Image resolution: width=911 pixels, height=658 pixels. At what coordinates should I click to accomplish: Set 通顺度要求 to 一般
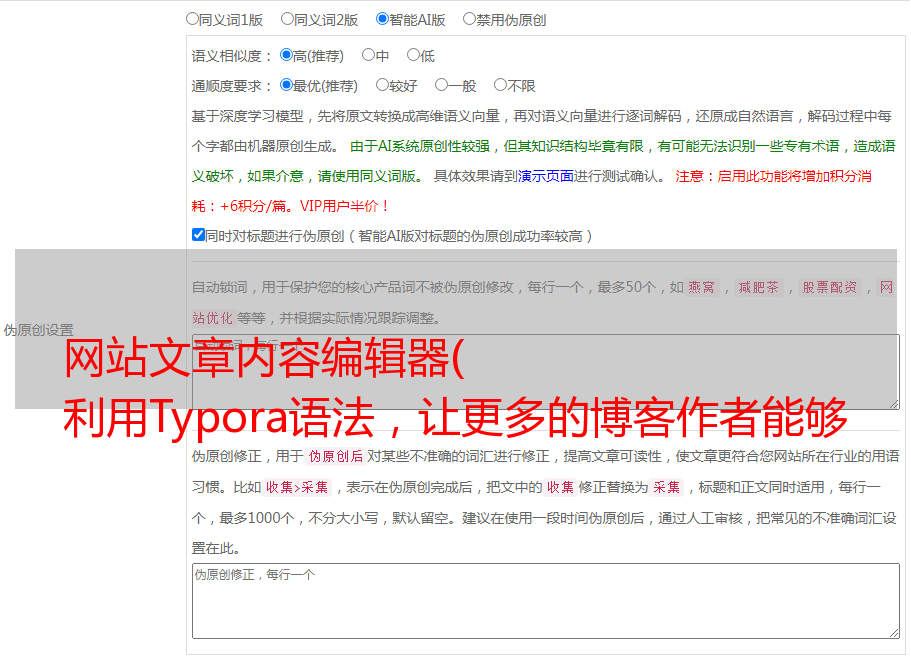coord(442,85)
